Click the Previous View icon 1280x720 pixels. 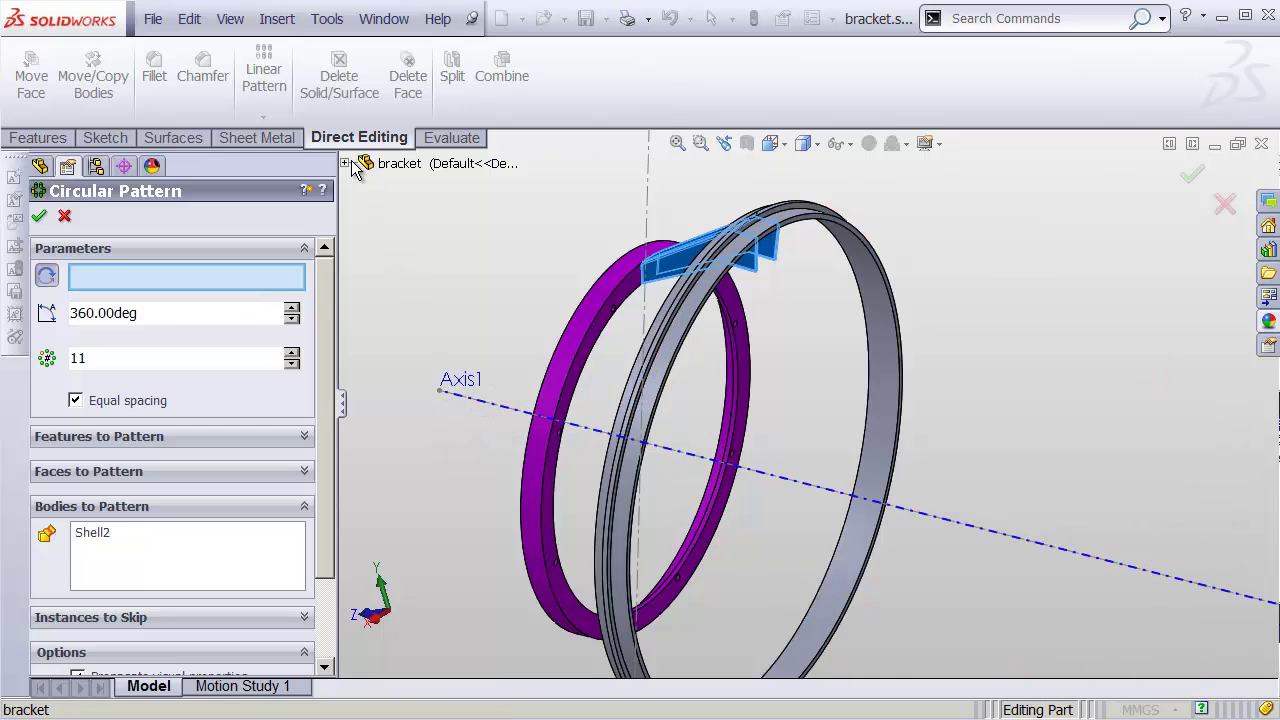(x=724, y=143)
